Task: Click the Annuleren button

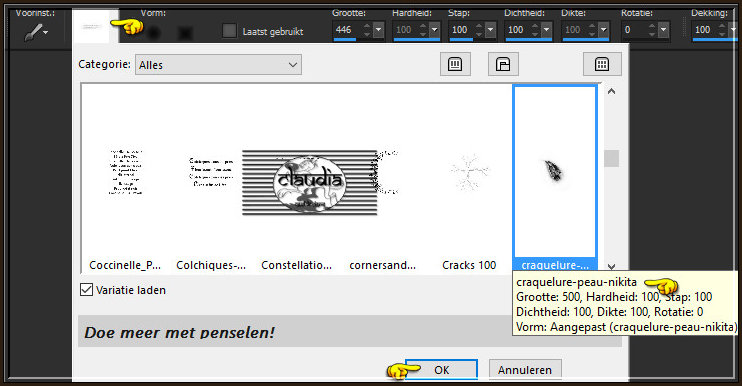Action: pyautogui.click(x=525, y=369)
